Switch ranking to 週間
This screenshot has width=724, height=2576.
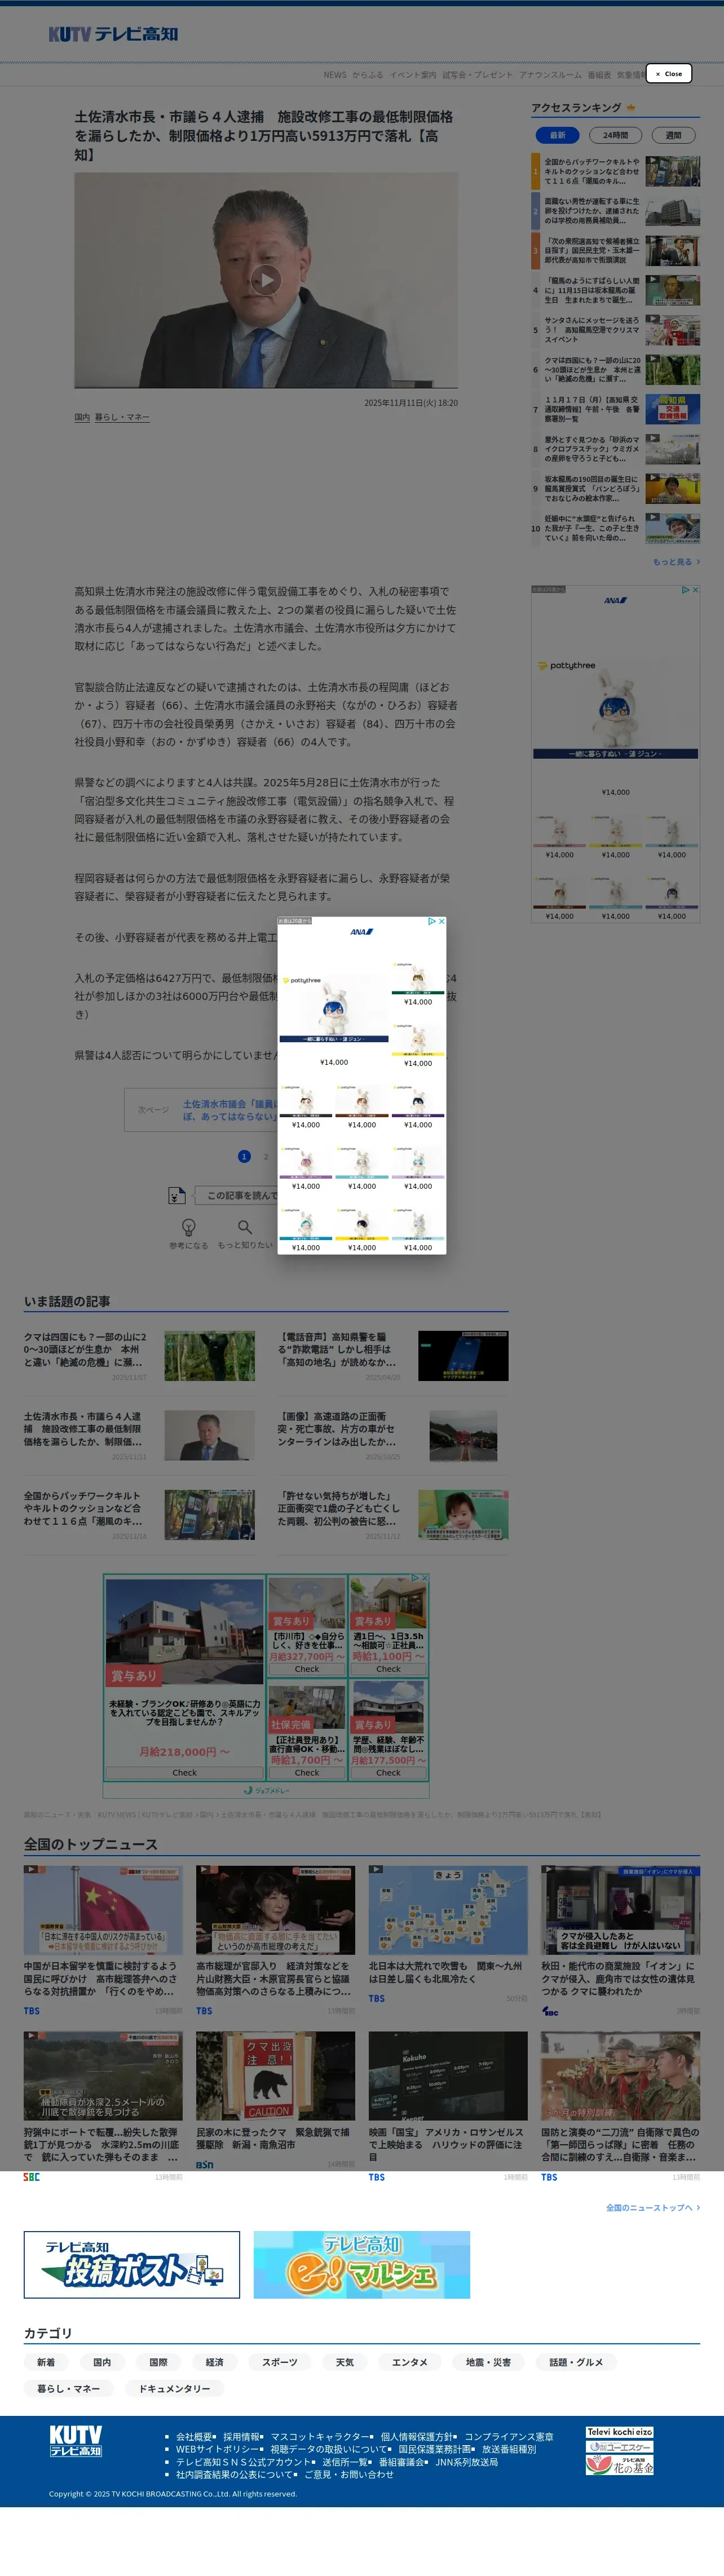coord(673,135)
